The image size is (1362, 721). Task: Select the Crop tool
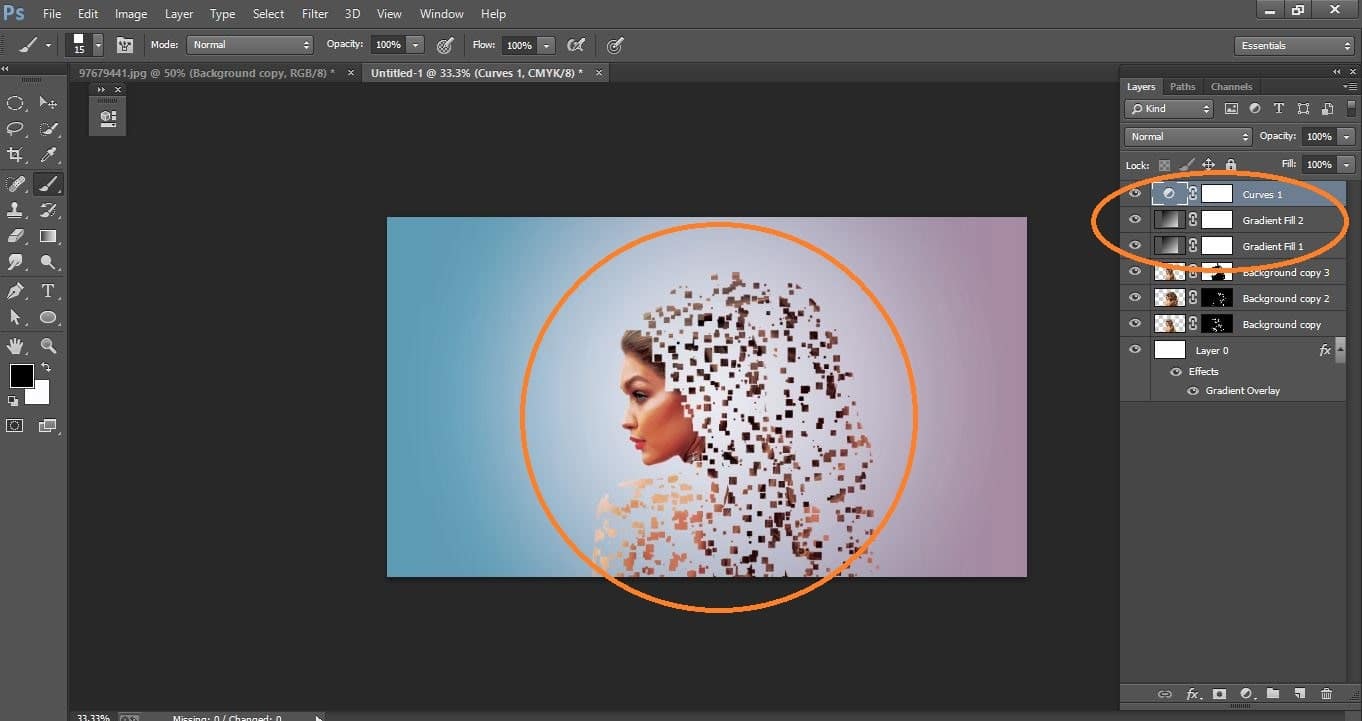coord(15,155)
